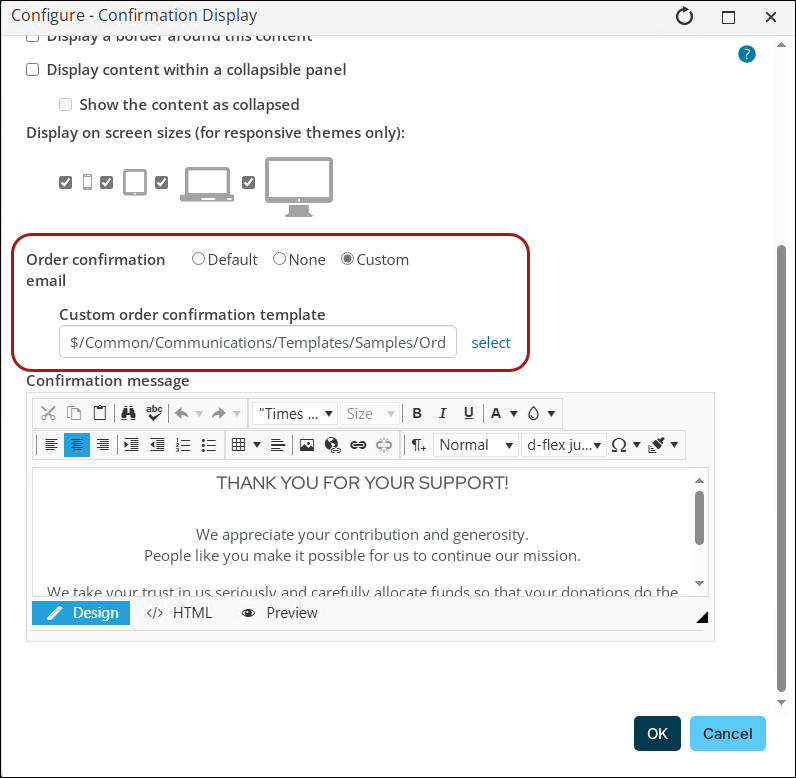Expand the insert table dropdown arrow
The height and width of the screenshot is (778, 796).
click(257, 445)
